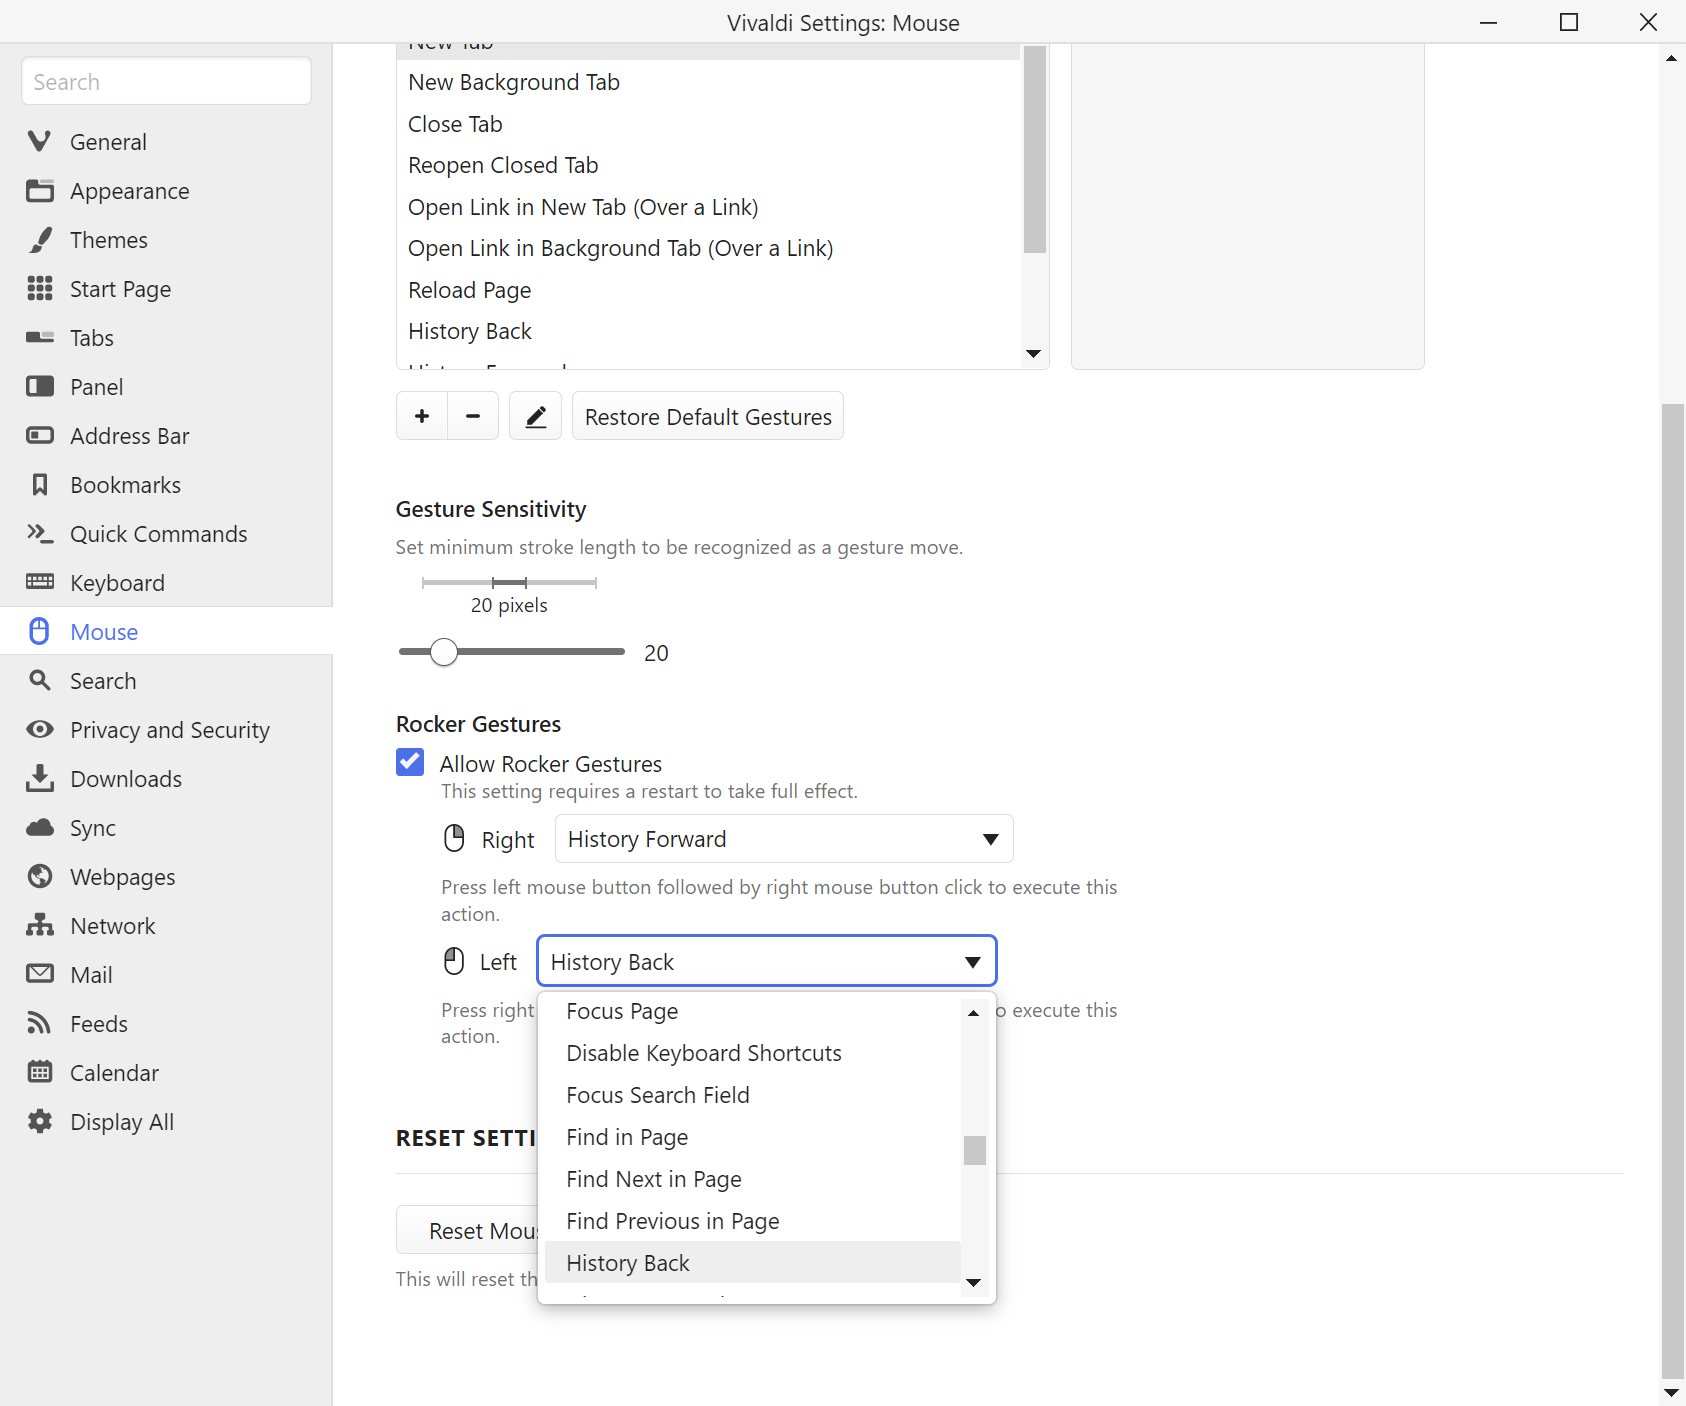Click the add gesture plus icon
This screenshot has height=1406, width=1686.
point(422,416)
